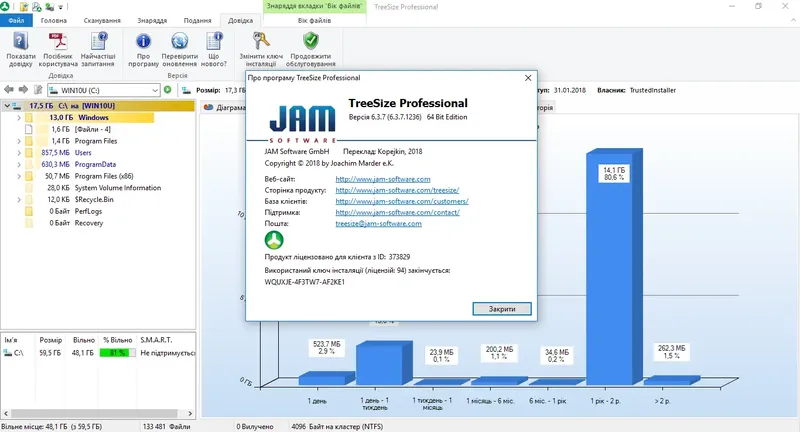The height and width of the screenshot is (432, 800).
Task: Close the Про програму dialog with X
Action: point(528,78)
